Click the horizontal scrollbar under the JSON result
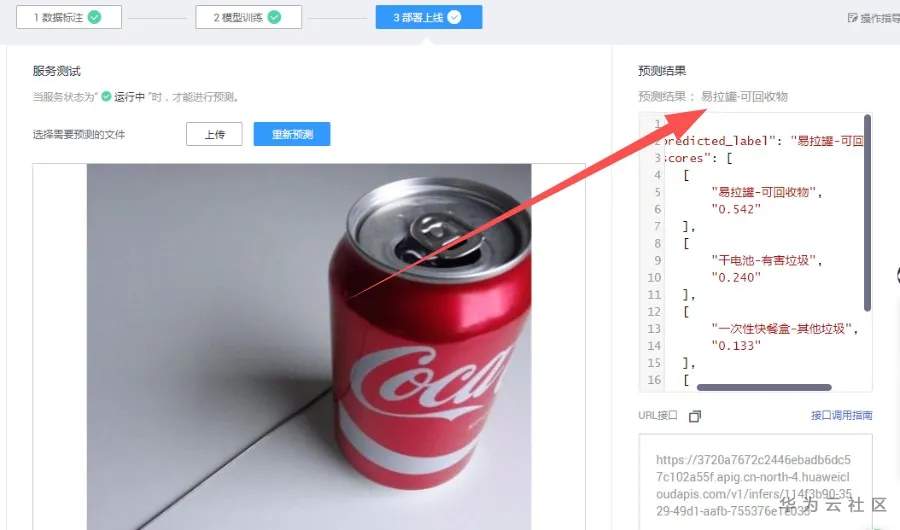900x530 pixels. tap(764, 388)
